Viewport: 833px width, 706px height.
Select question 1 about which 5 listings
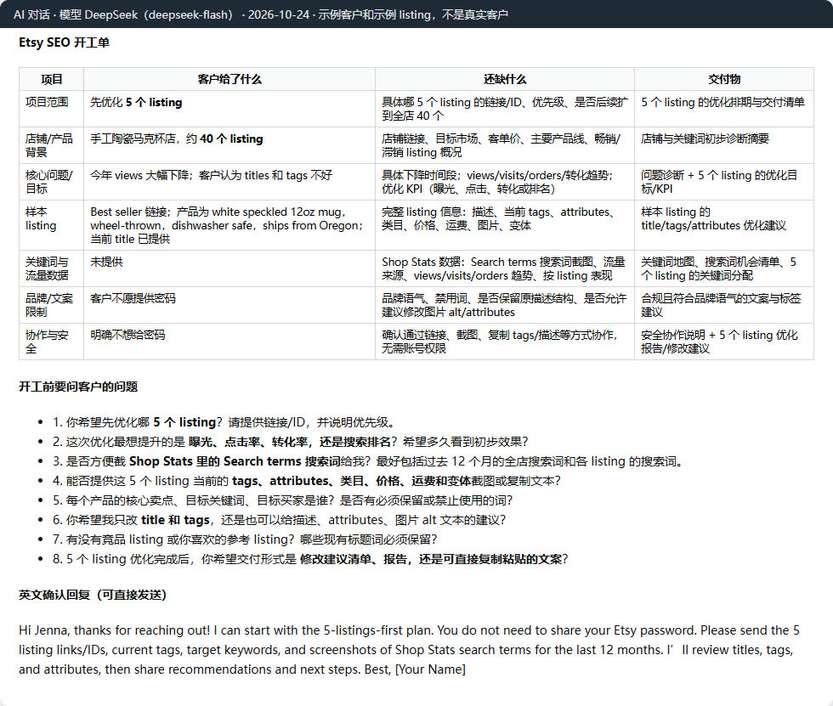(x=225, y=422)
